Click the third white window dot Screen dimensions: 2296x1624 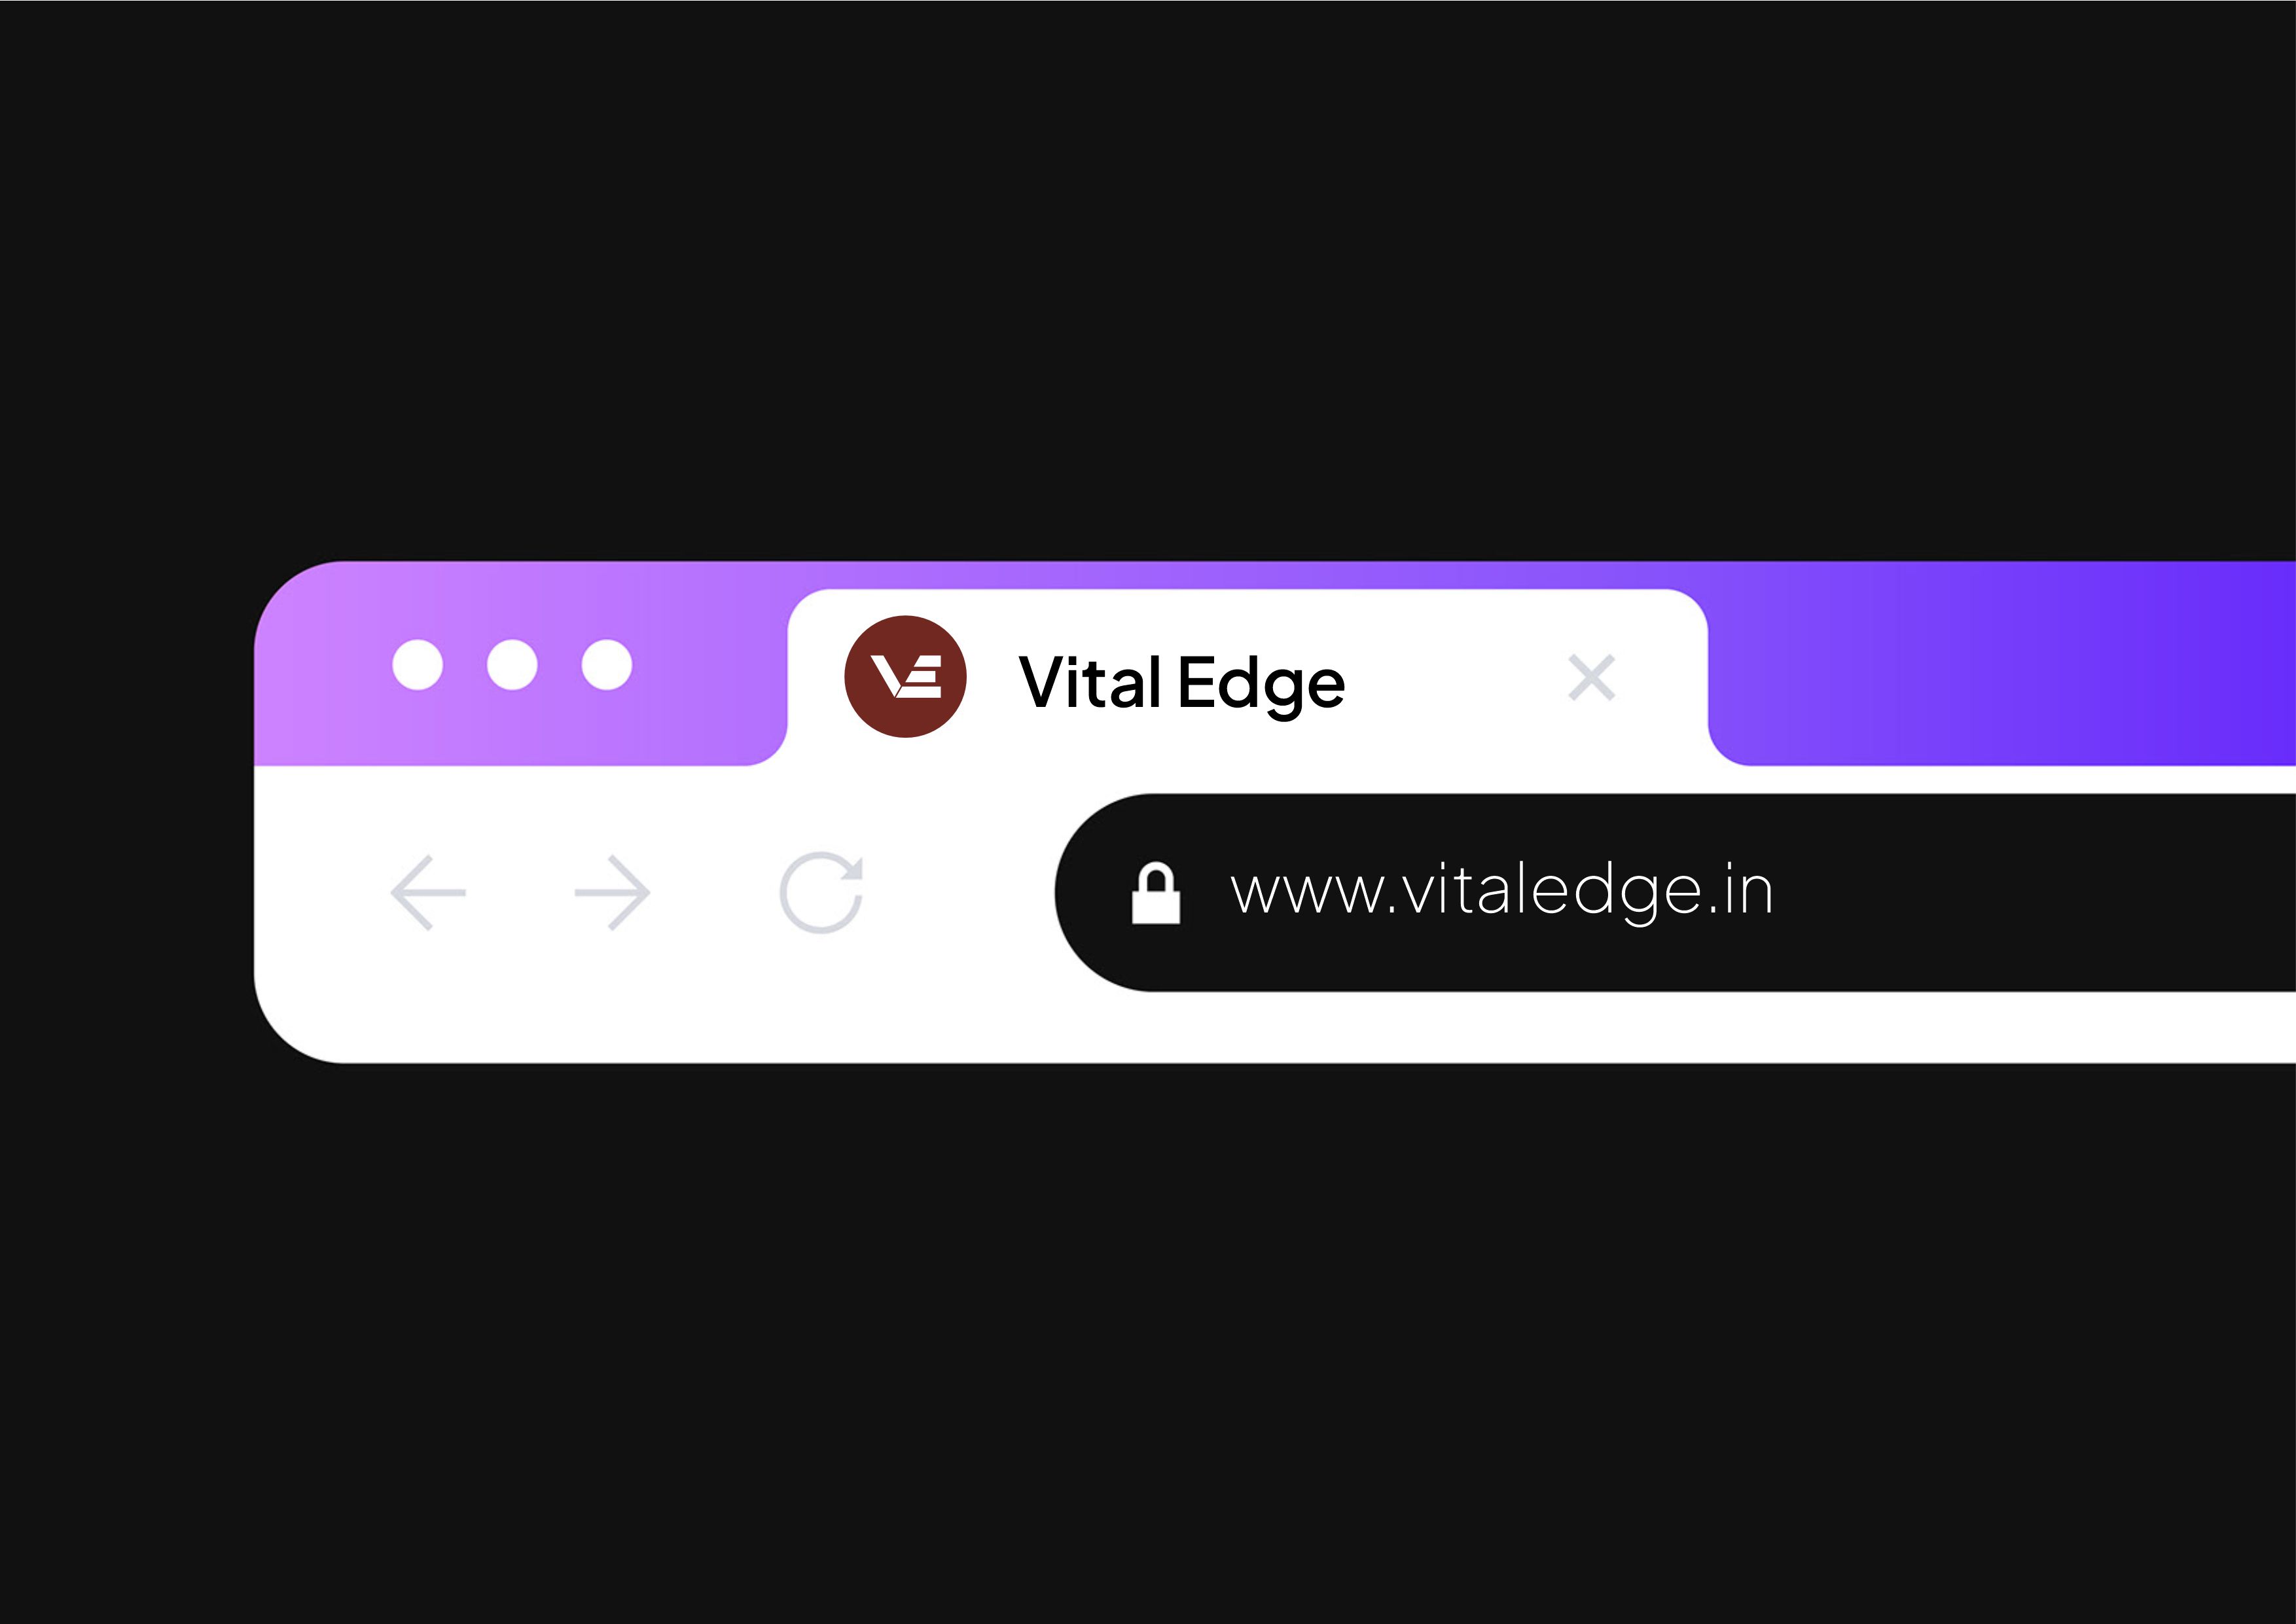tap(607, 665)
